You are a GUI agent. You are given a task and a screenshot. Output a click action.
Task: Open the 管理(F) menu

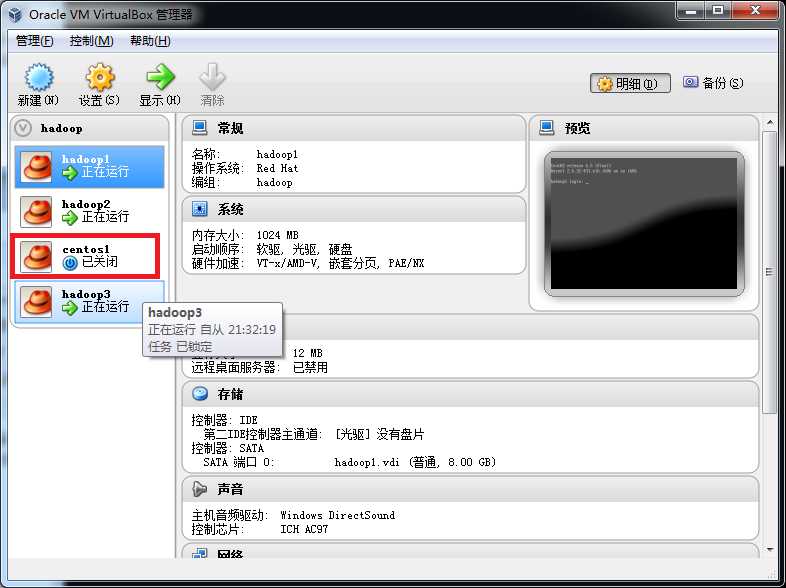pyautogui.click(x=35, y=41)
